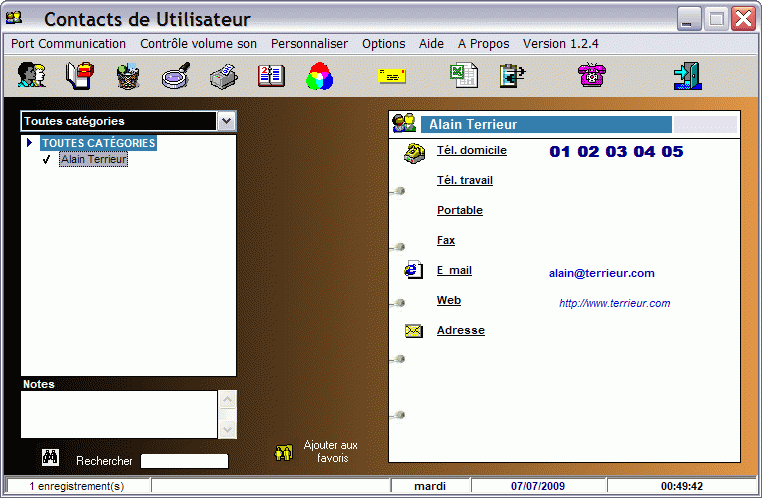
Task: Click the Alain Terrieur name header
Action: 546,124
